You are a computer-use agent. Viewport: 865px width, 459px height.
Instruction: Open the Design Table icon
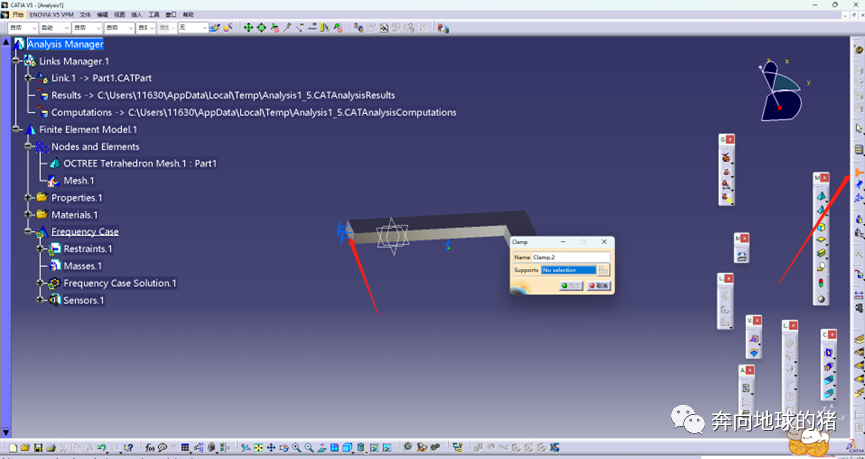coord(185,447)
